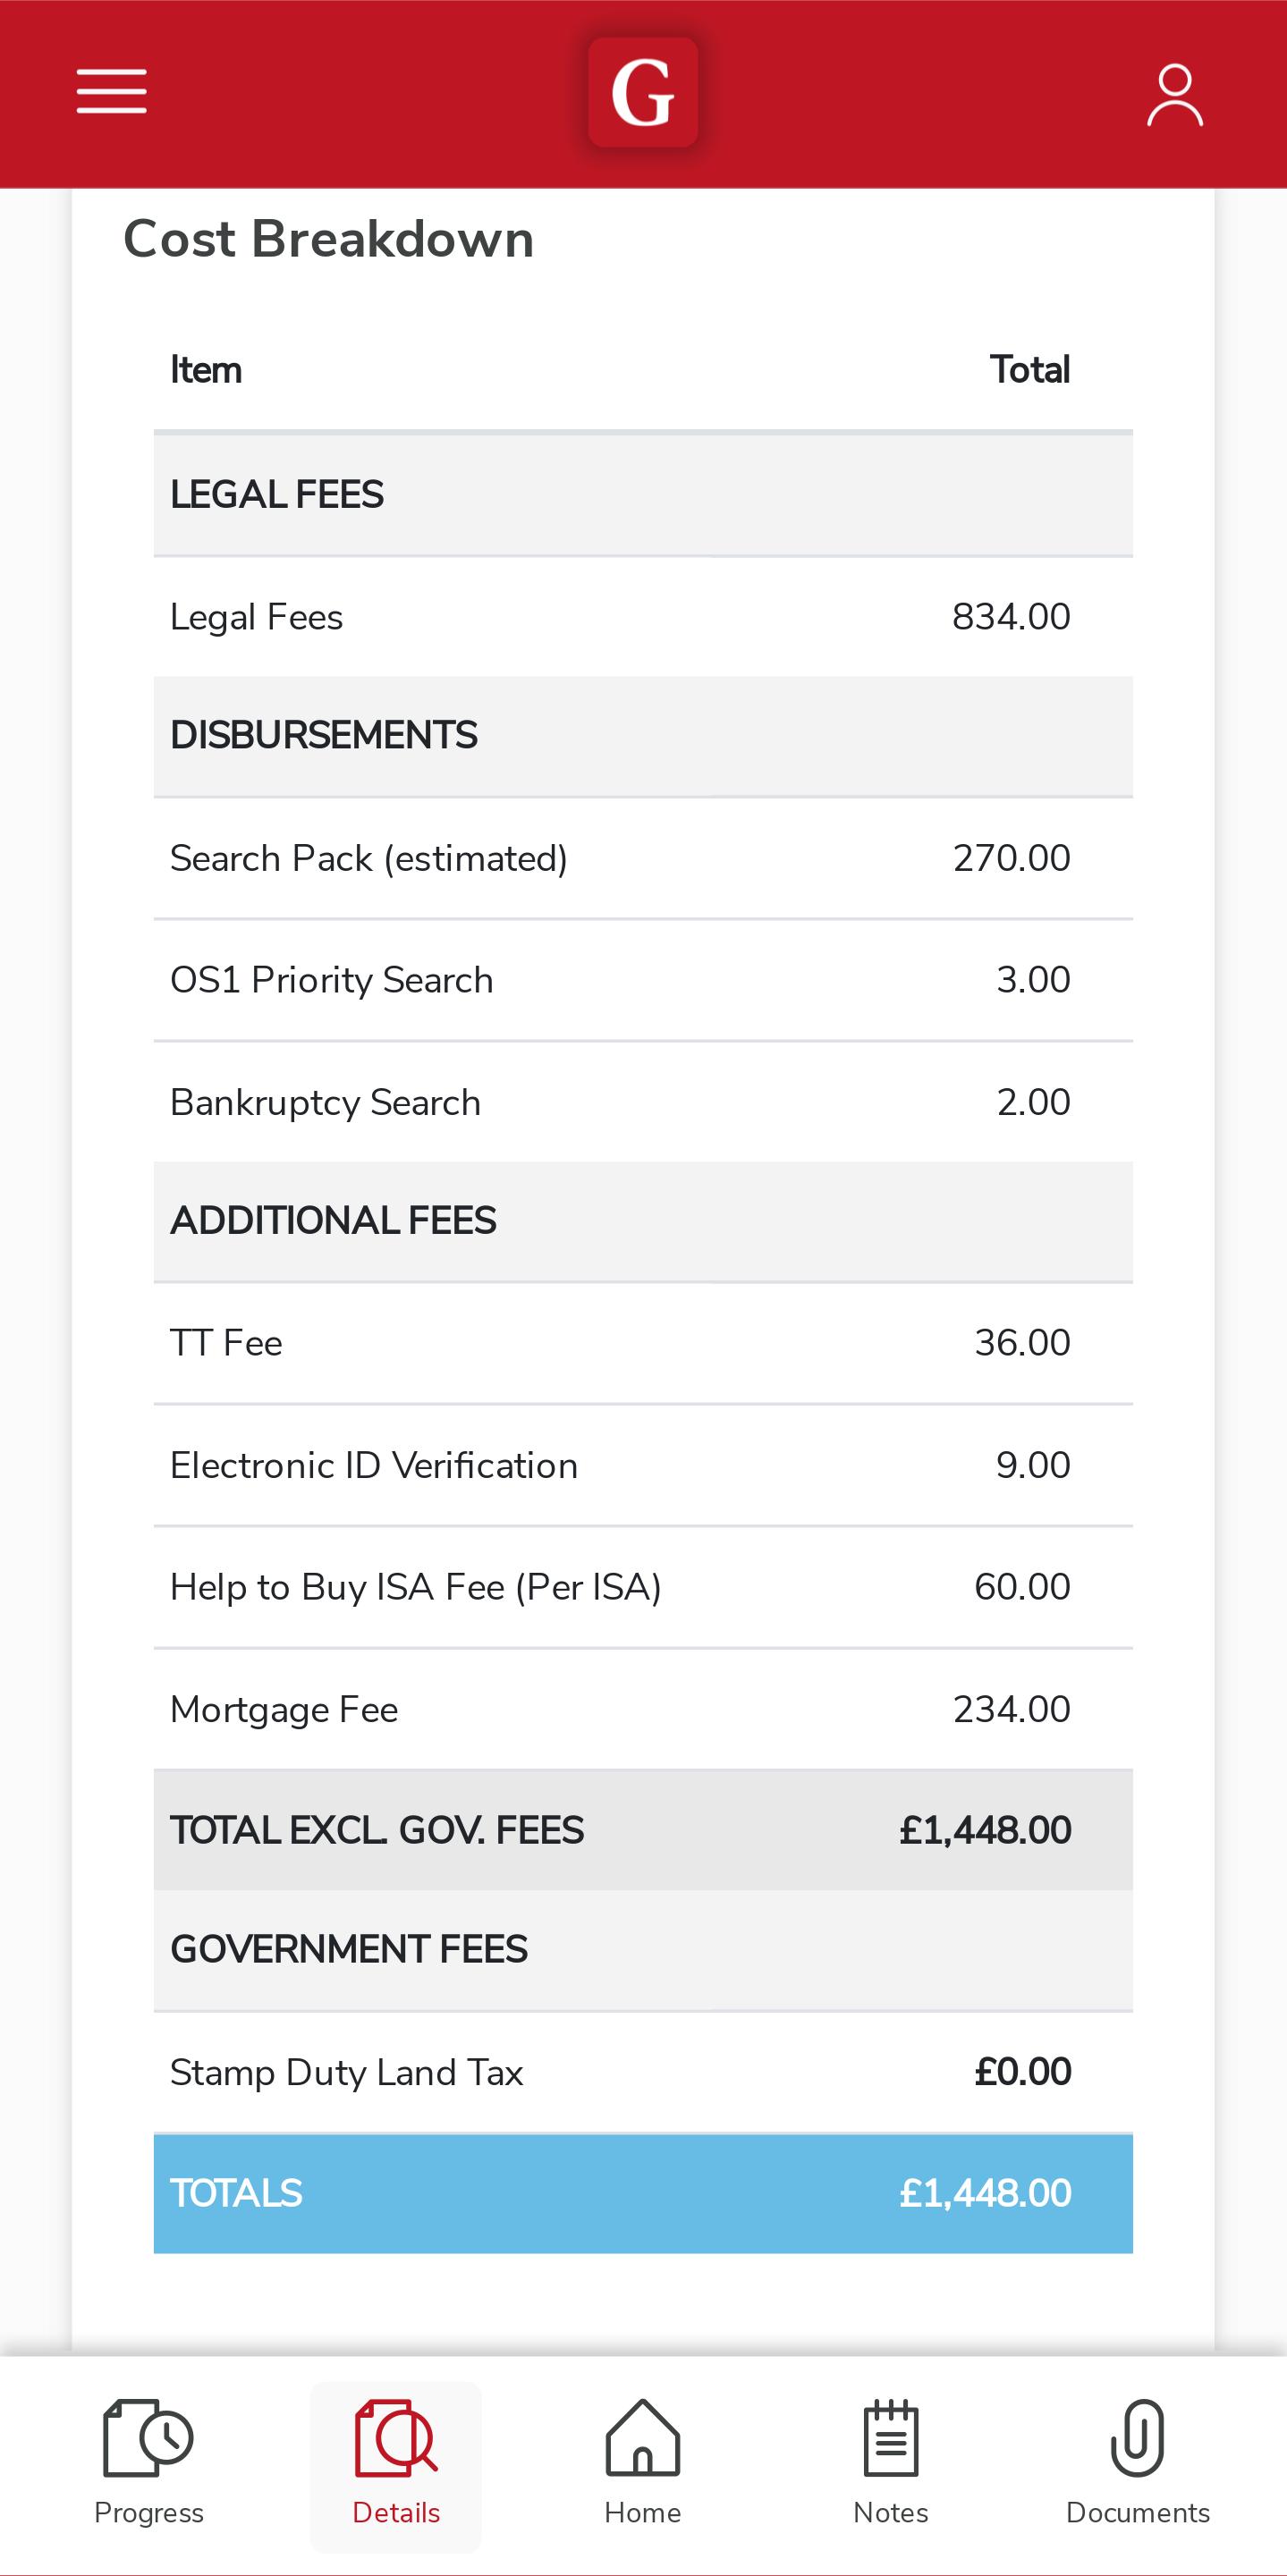1287x2576 pixels.
Task: Click the Cost Breakdown heading
Action: (328, 239)
